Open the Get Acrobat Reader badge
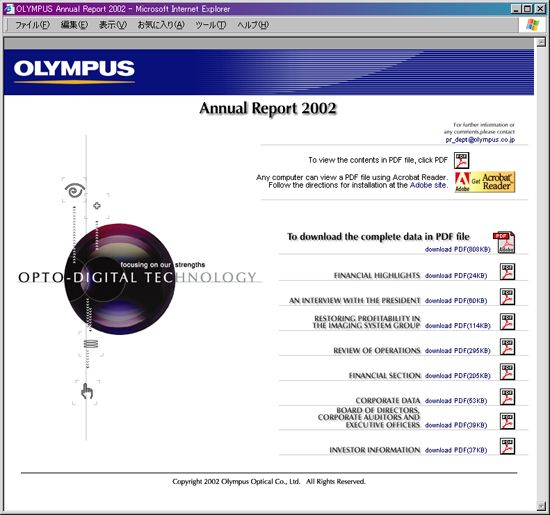Image resolution: width=550 pixels, height=515 pixels. (485, 182)
